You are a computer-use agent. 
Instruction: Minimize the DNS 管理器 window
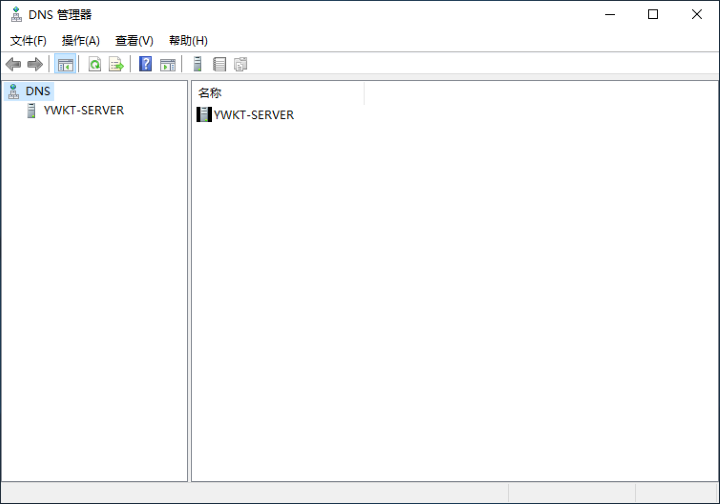pyautogui.click(x=610, y=14)
